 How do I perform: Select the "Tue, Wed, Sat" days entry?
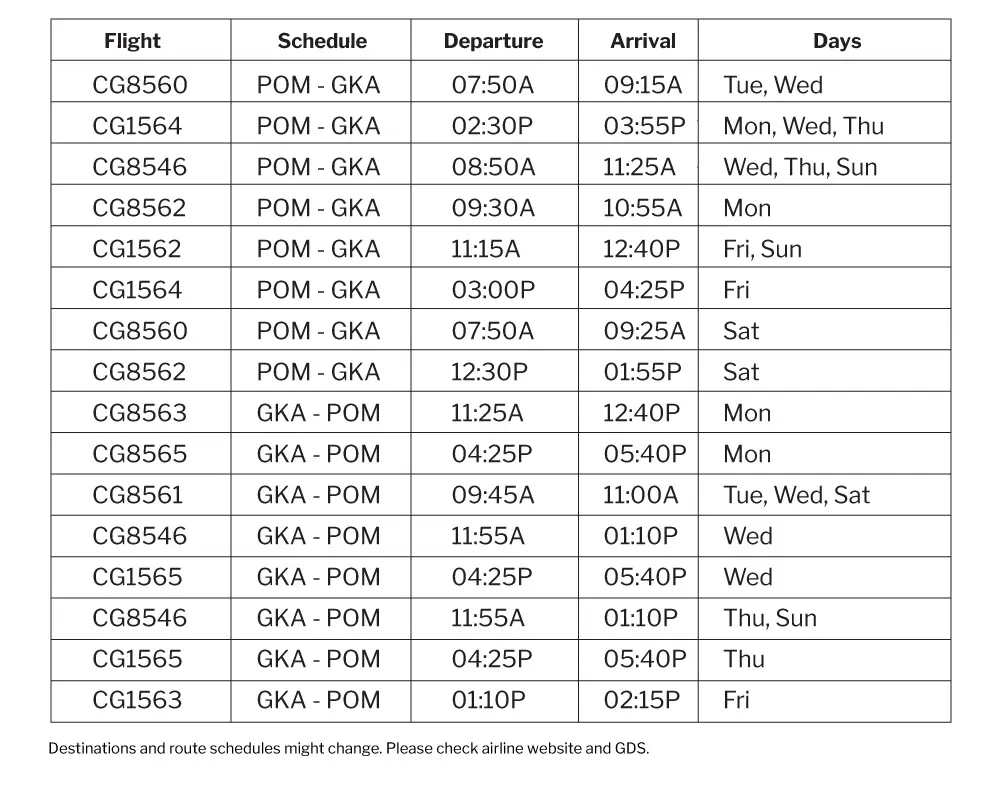tap(797, 495)
